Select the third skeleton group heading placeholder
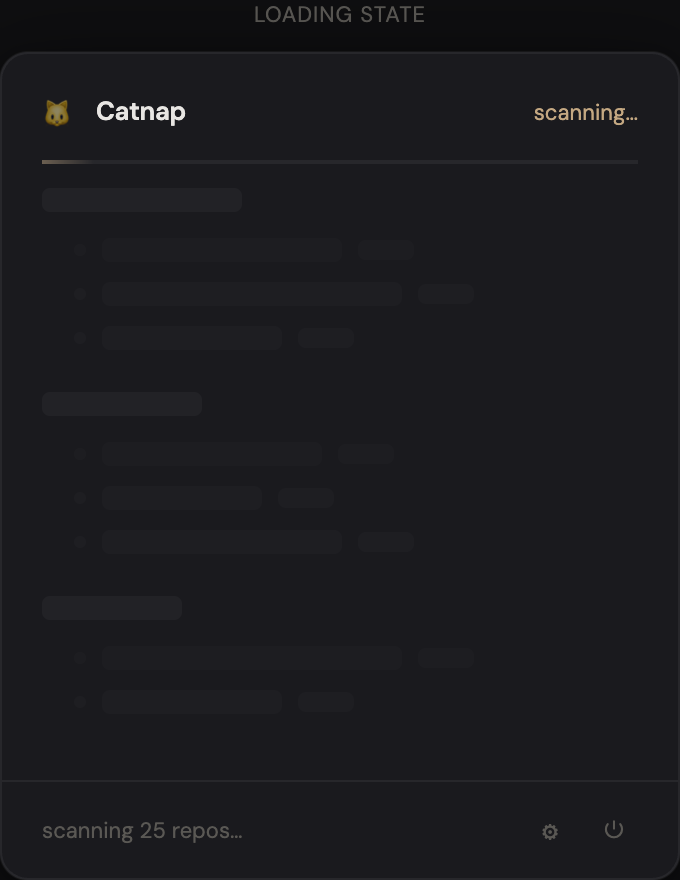Image resolution: width=680 pixels, height=880 pixels. pyautogui.click(x=112, y=608)
